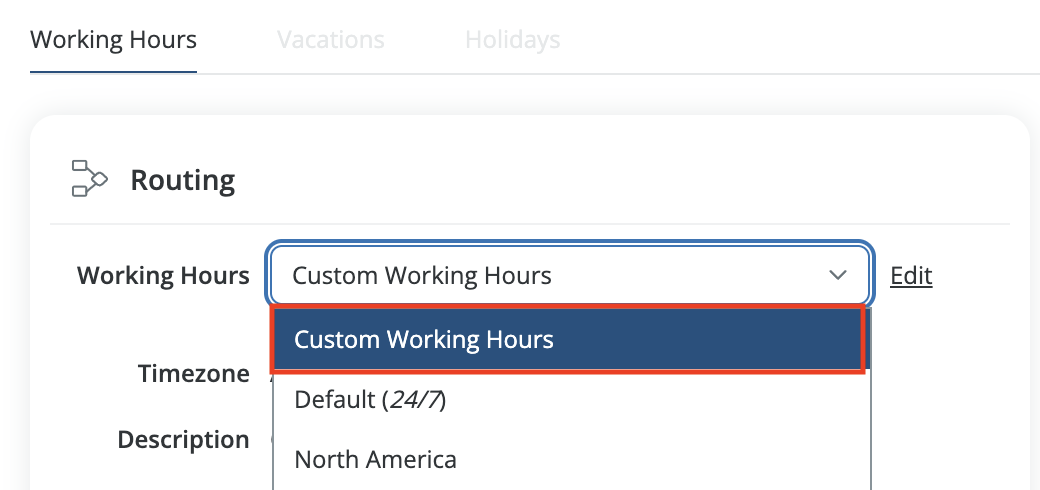Open the Vacations tab
This screenshot has width=1040, height=490.
tap(330, 40)
